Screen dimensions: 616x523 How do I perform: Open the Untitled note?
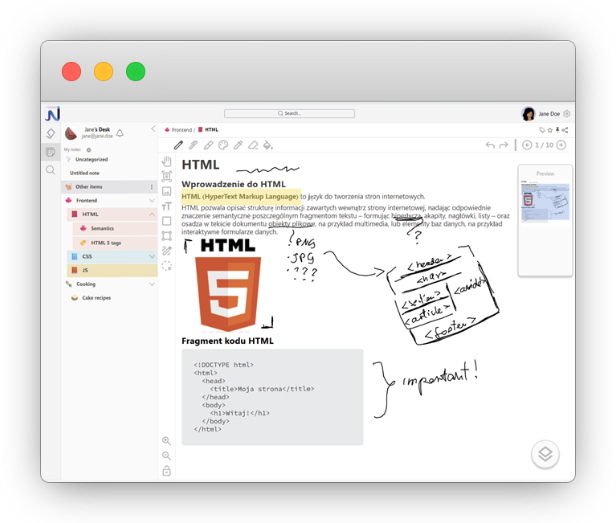click(x=84, y=173)
